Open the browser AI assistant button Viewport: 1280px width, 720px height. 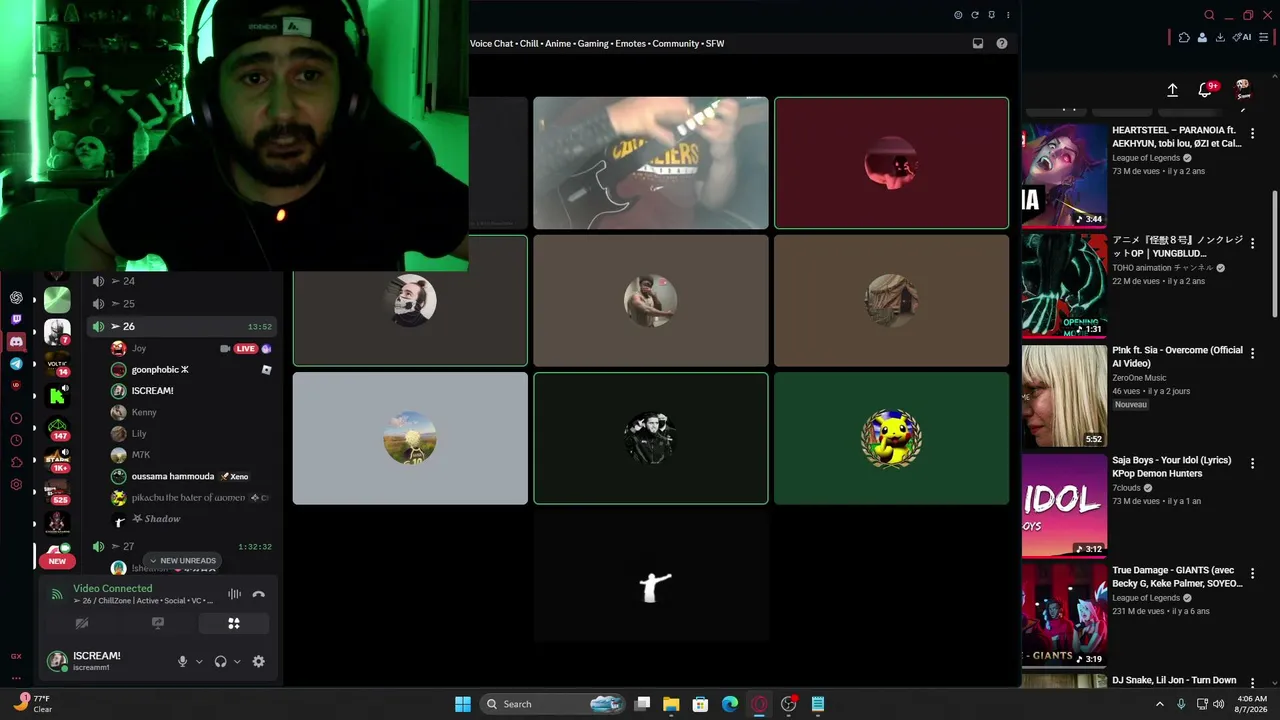pyautogui.click(x=1242, y=38)
